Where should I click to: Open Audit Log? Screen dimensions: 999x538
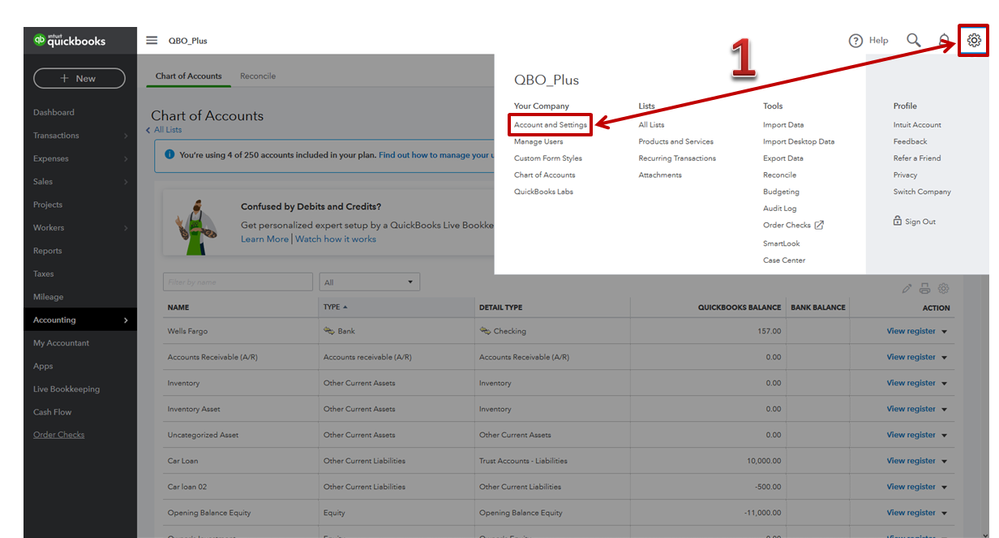tap(780, 208)
